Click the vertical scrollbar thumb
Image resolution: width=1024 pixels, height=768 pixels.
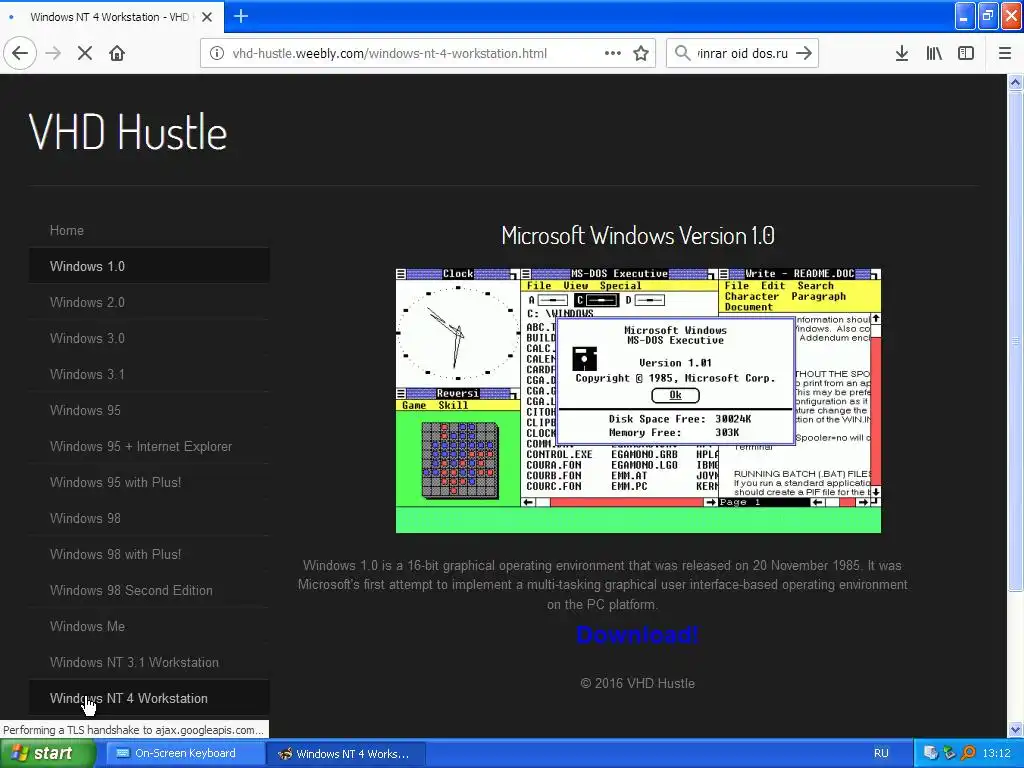[1016, 340]
